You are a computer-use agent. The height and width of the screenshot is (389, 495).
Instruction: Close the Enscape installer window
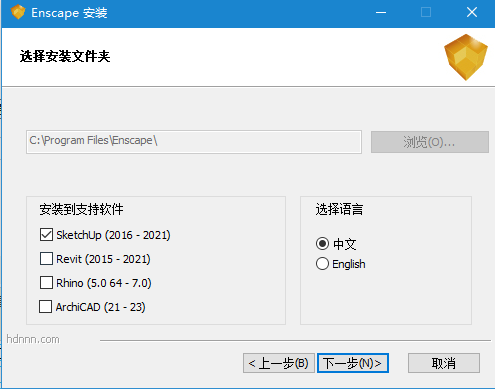click(472, 13)
